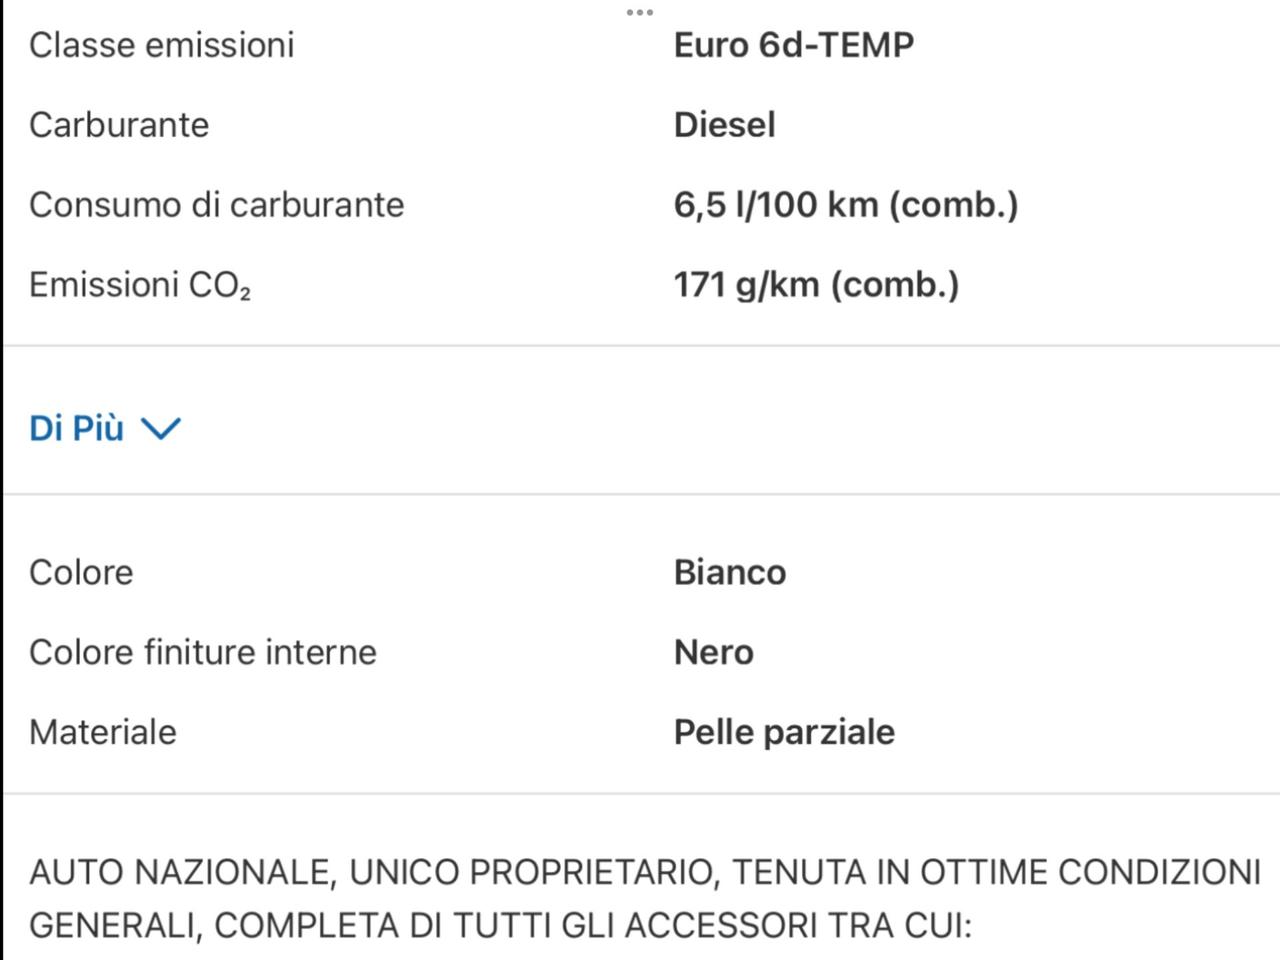Select the Bianco color value
The image size is (1280, 960).
click(x=730, y=572)
